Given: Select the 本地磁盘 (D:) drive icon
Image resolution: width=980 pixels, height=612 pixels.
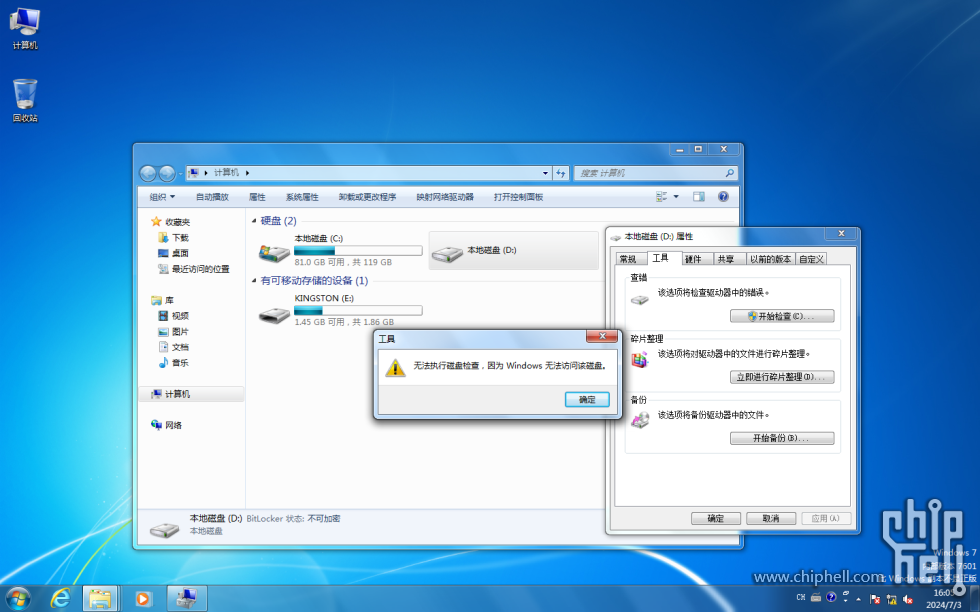Looking at the screenshot, I should pos(447,254).
